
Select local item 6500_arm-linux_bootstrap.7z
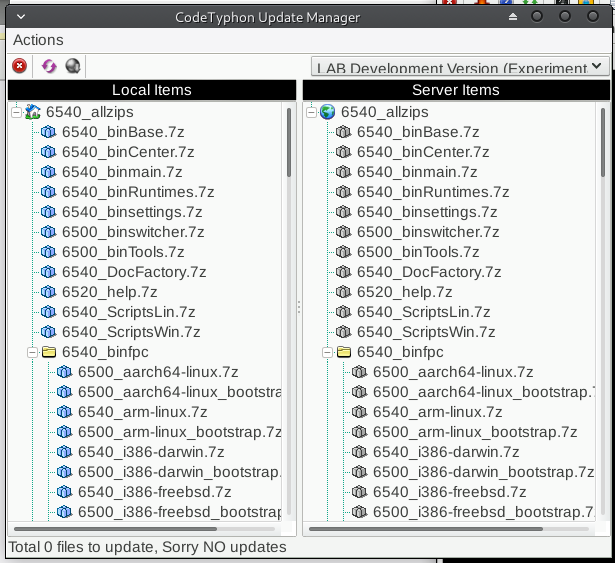pos(179,432)
